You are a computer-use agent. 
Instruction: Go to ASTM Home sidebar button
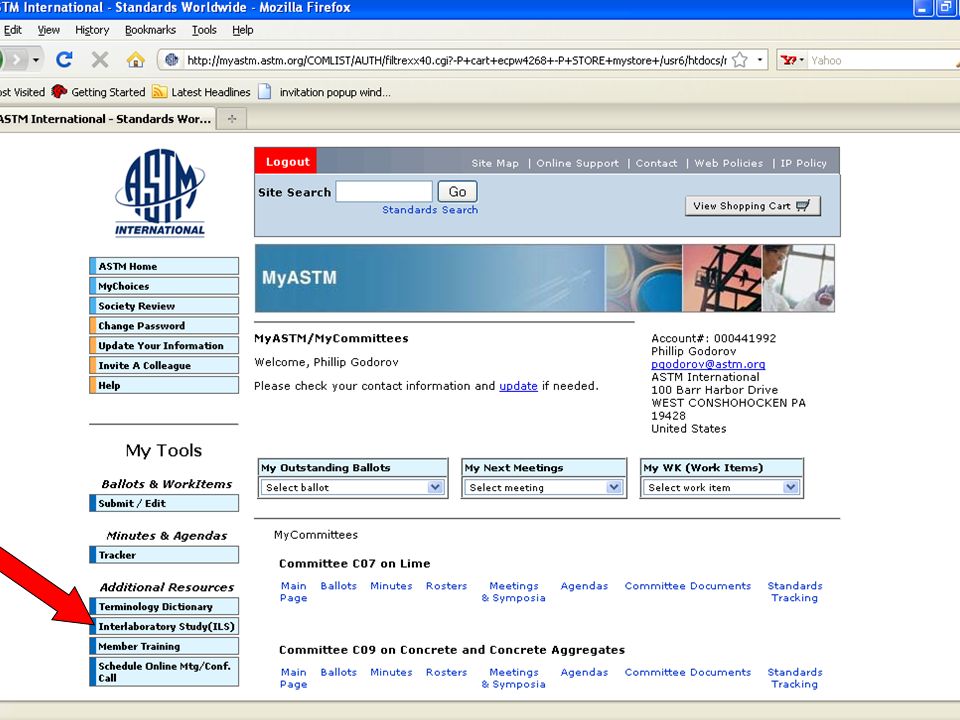tap(164, 266)
